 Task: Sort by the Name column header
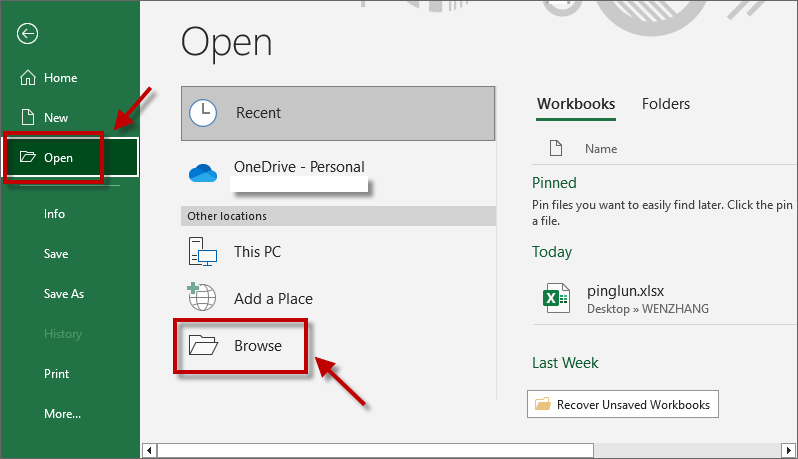click(601, 149)
